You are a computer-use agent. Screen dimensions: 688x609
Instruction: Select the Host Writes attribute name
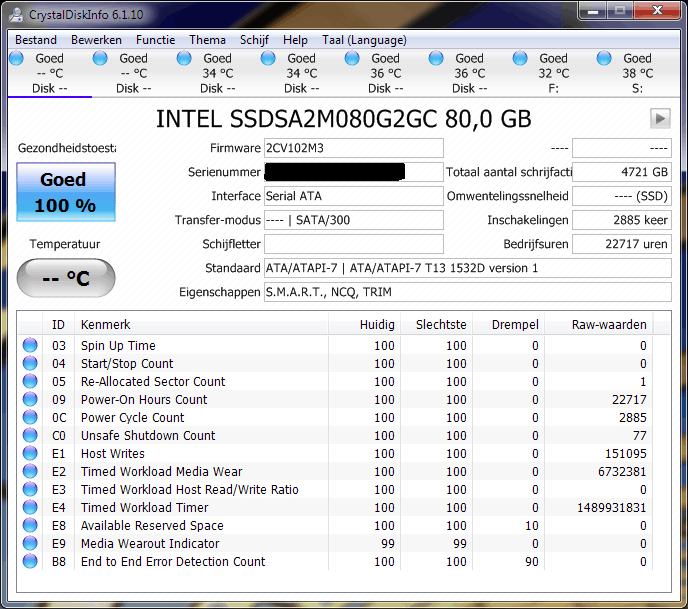click(x=113, y=453)
